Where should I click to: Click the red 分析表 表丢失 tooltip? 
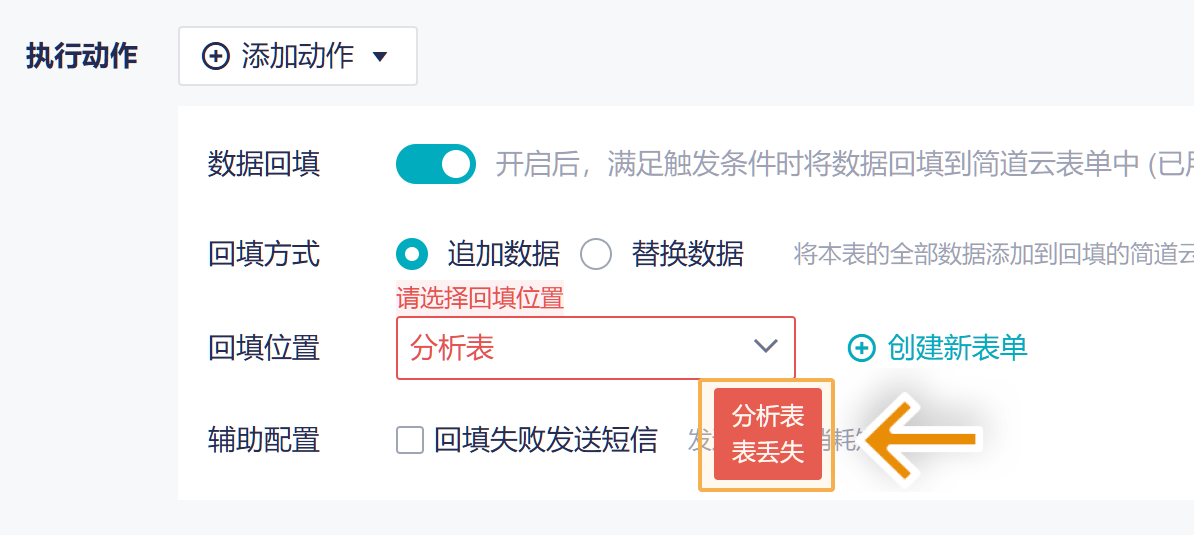coord(768,434)
